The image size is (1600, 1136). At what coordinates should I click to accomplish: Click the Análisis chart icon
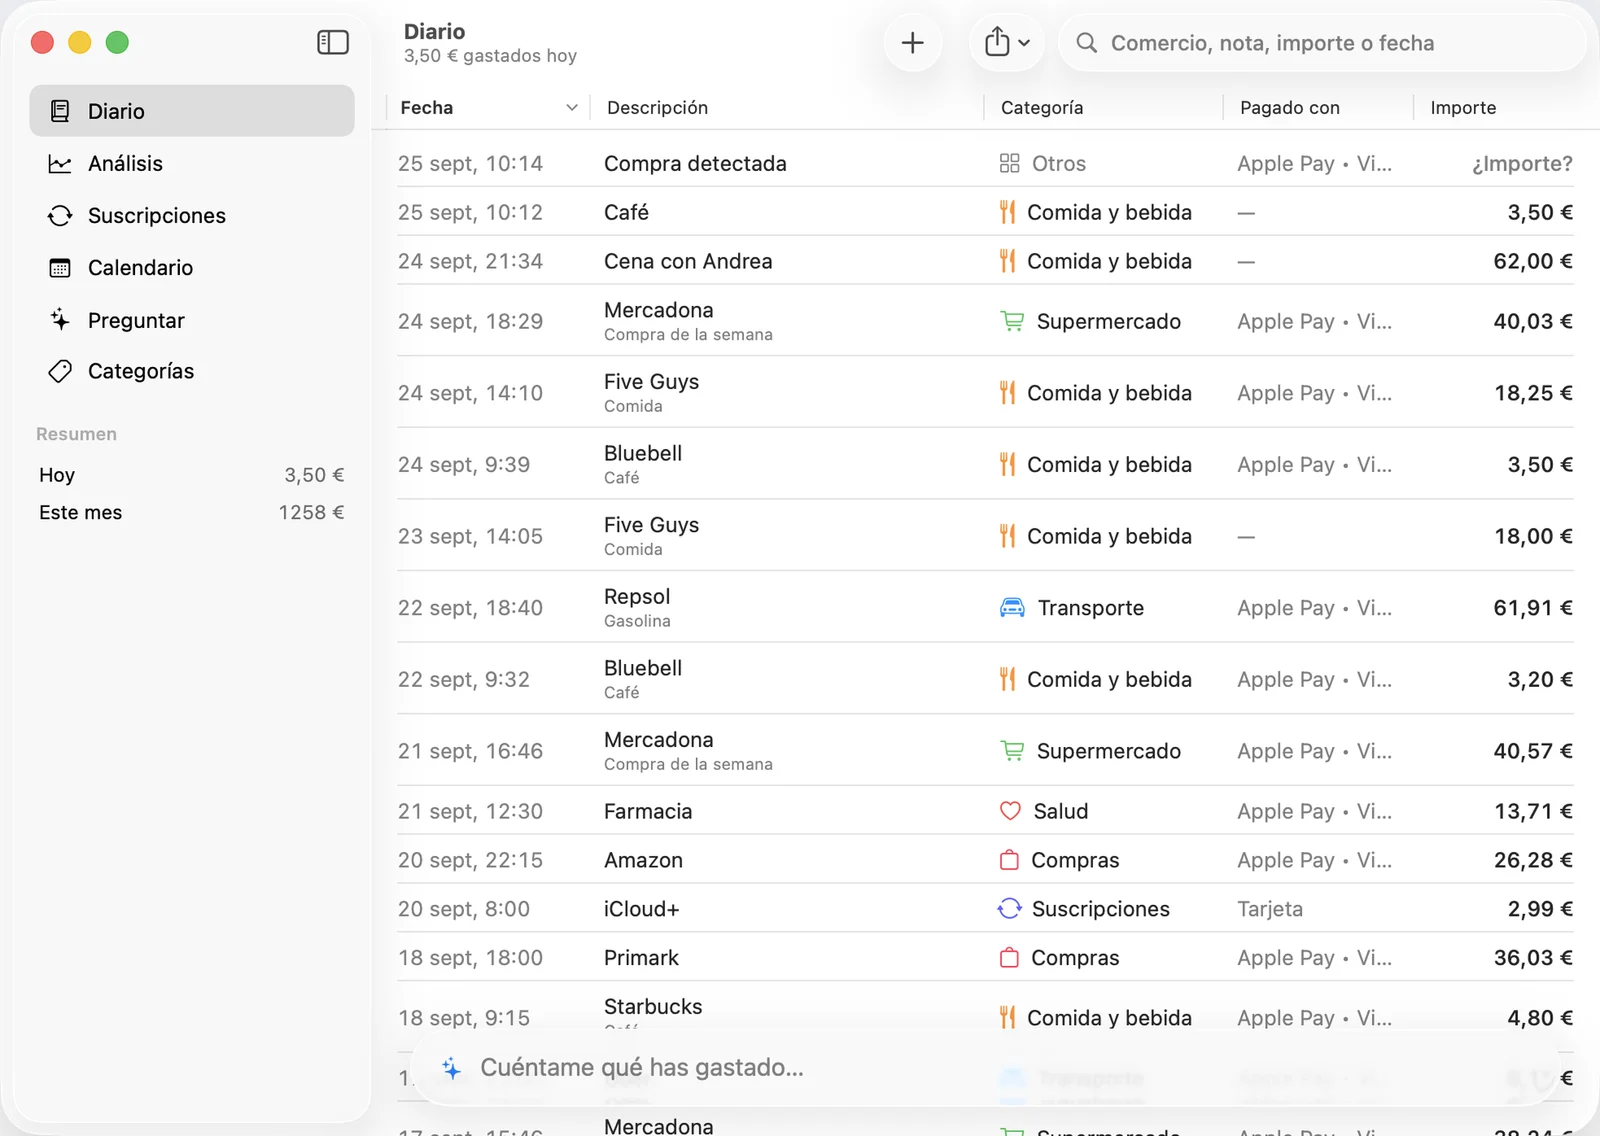(60, 164)
